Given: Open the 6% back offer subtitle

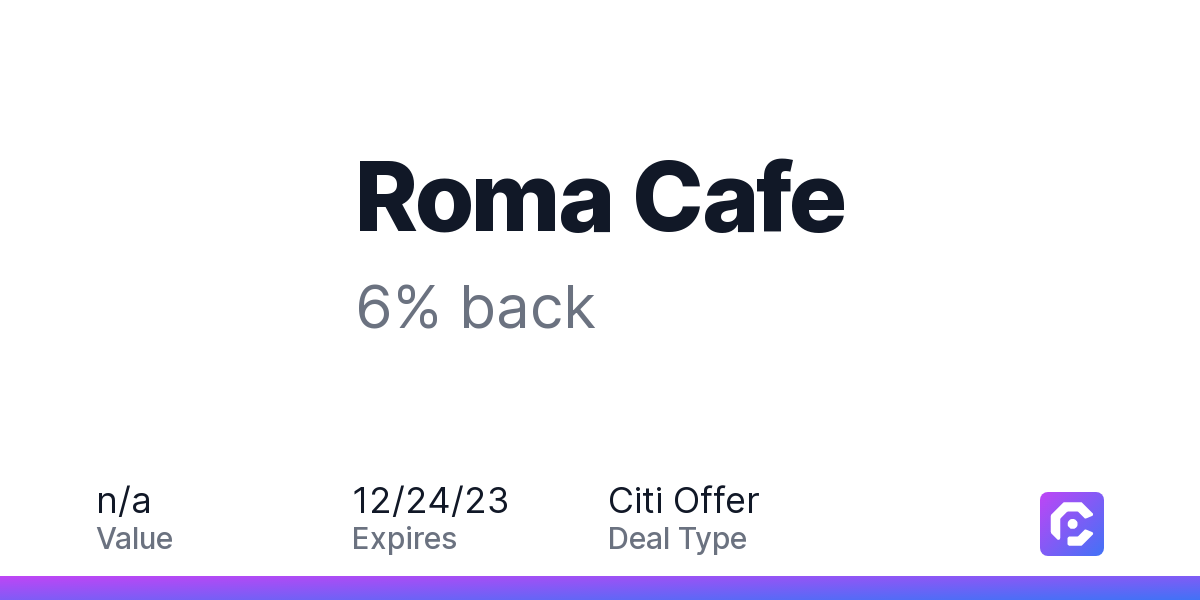Looking at the screenshot, I should click(476, 307).
